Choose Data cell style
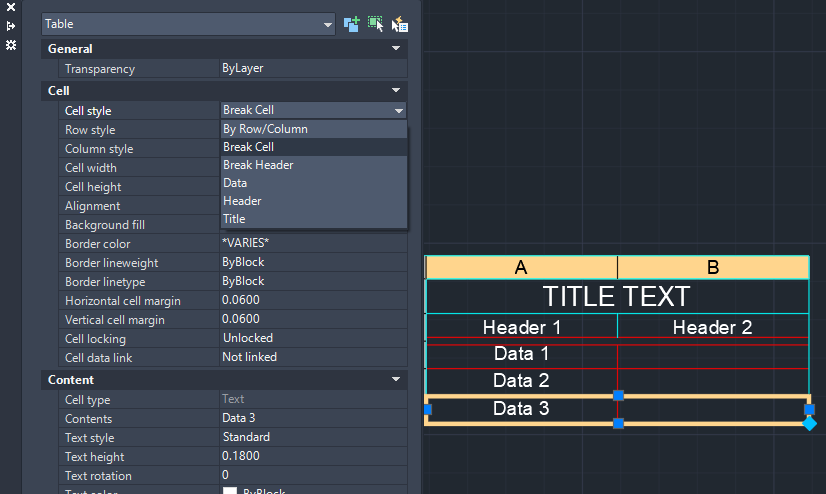Screen dimensions: 826x494 314,183
